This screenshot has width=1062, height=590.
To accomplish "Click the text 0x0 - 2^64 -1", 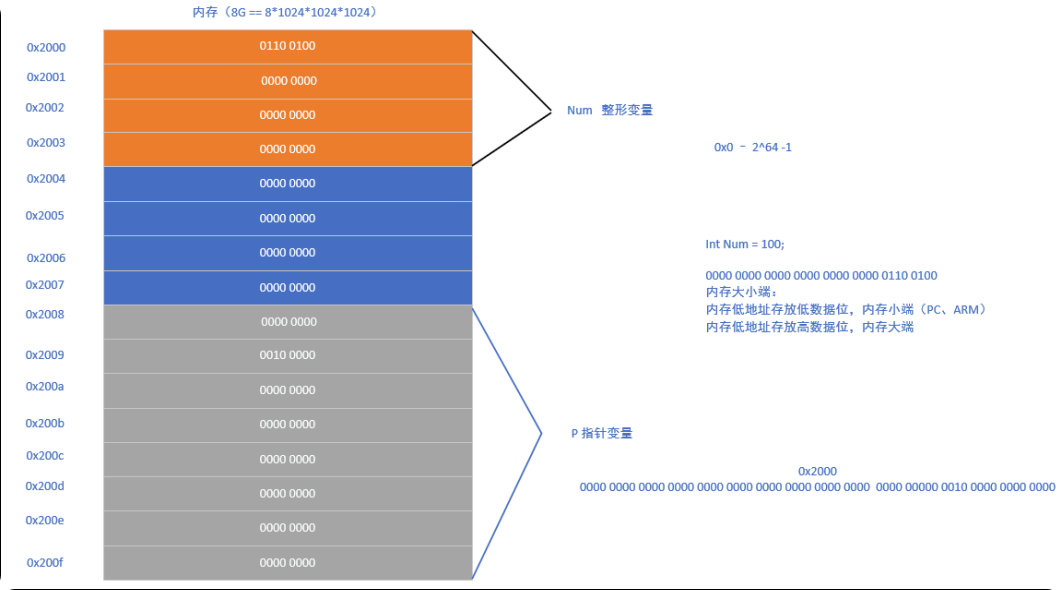I will (x=752, y=148).
